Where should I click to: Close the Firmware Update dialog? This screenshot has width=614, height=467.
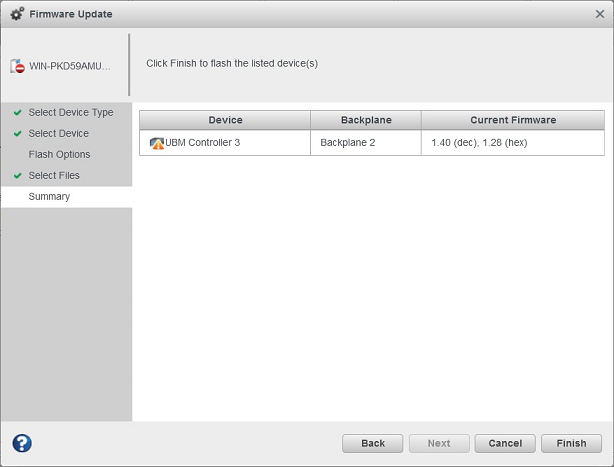pos(600,14)
